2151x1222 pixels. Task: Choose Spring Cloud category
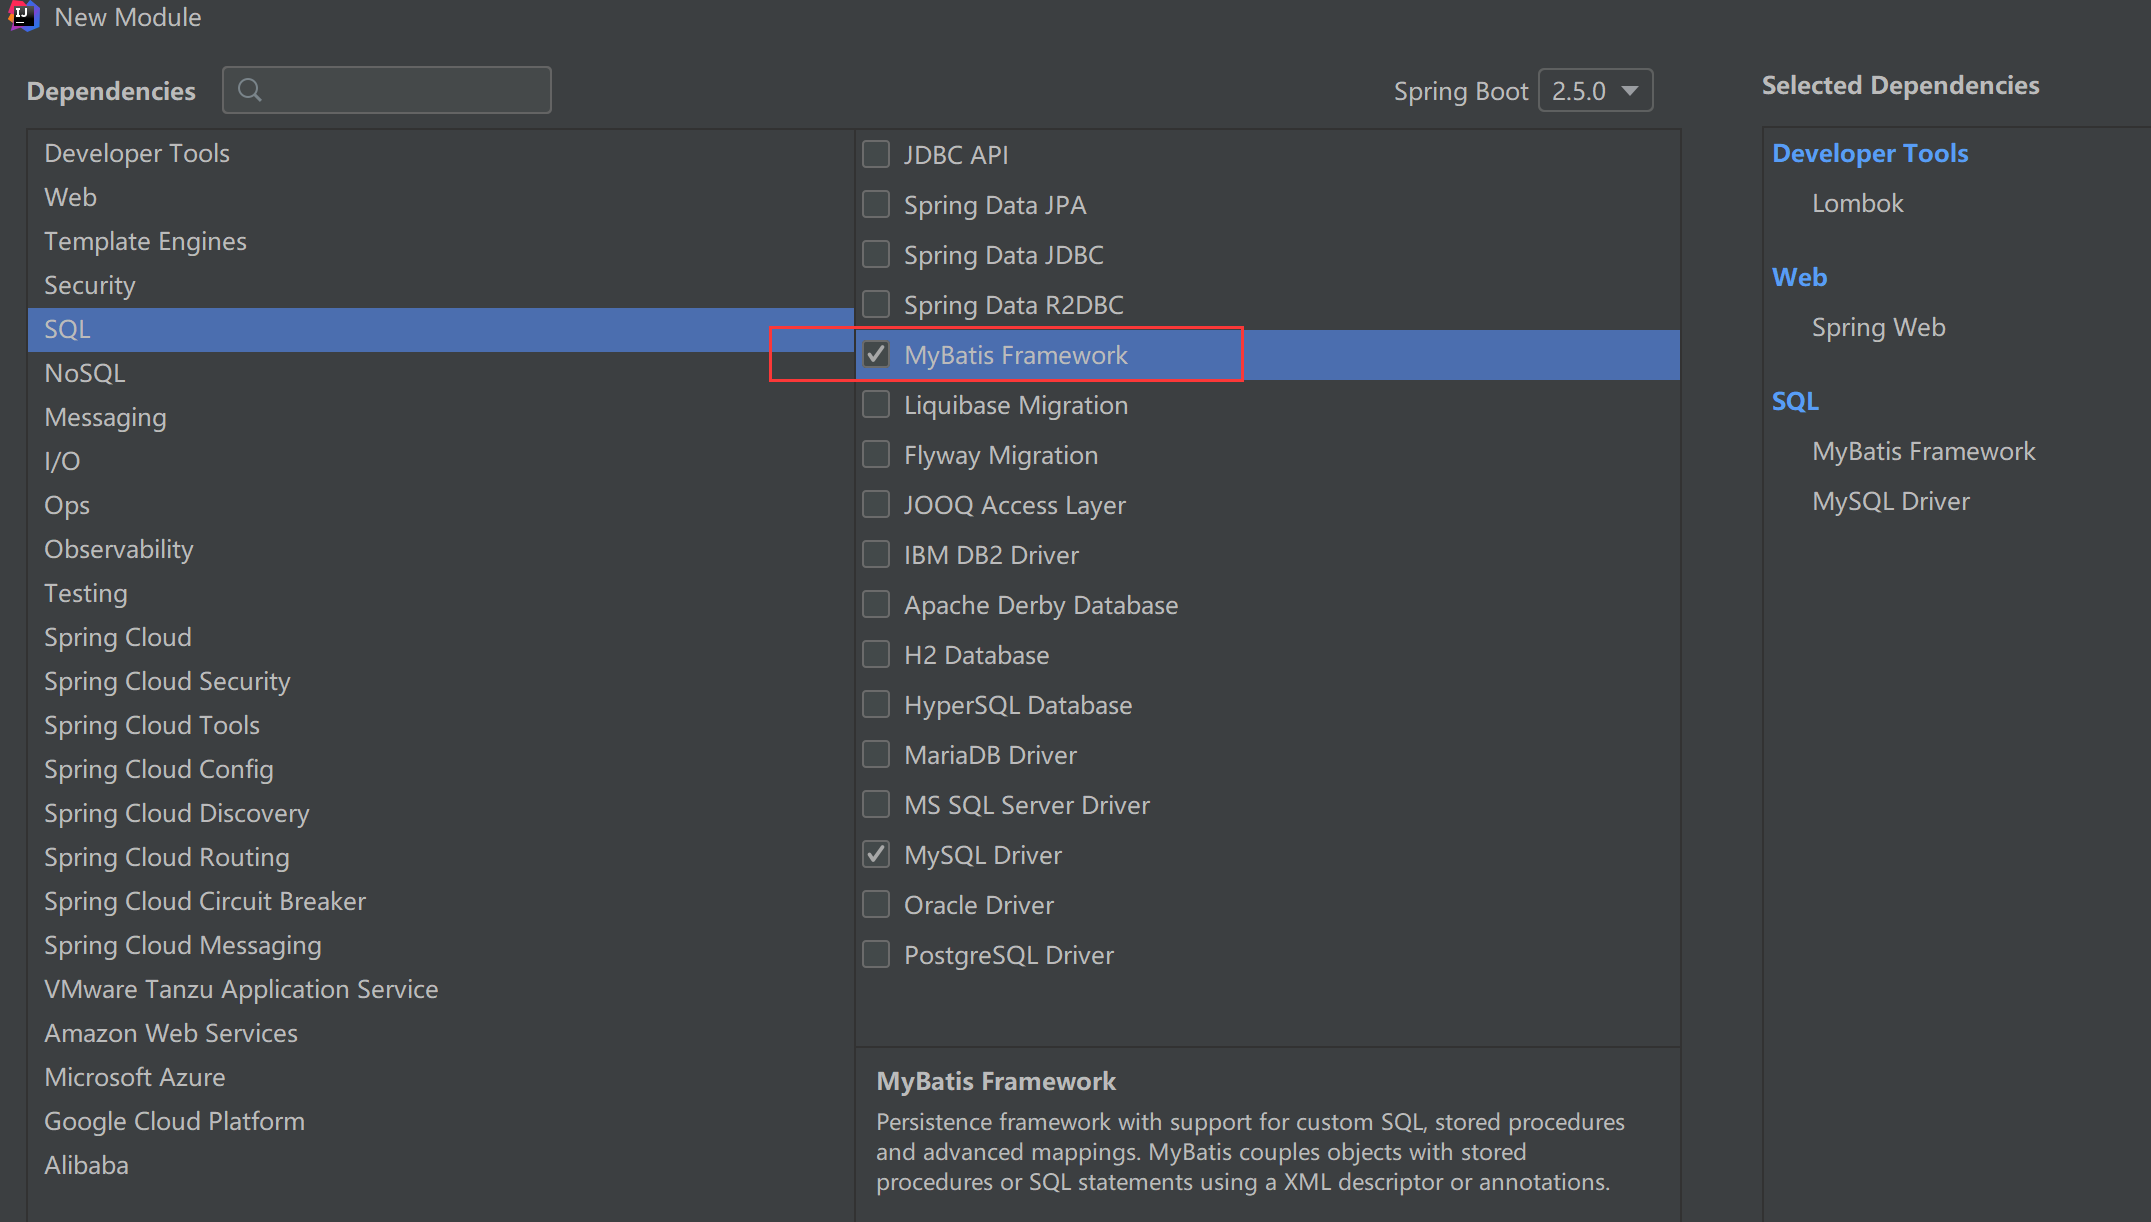tap(441, 637)
